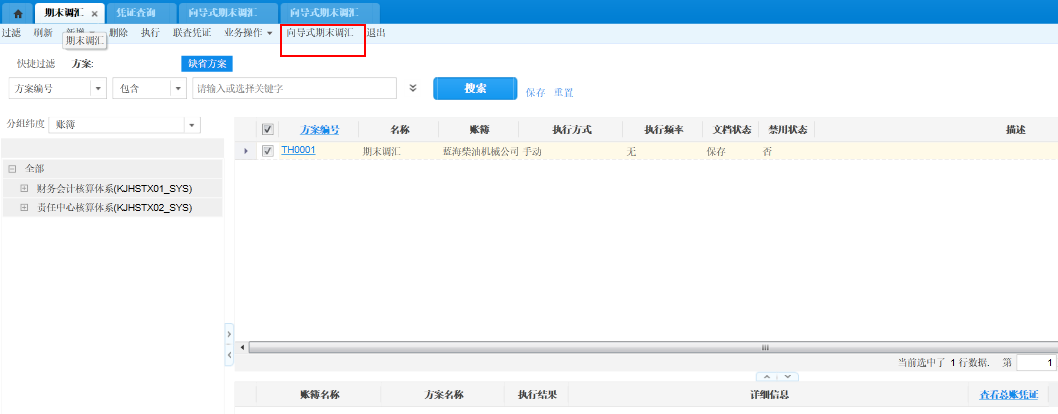The width and height of the screenshot is (1058, 414).
Task: Expand 财务会计核算体系 tree node
Action: [25, 188]
